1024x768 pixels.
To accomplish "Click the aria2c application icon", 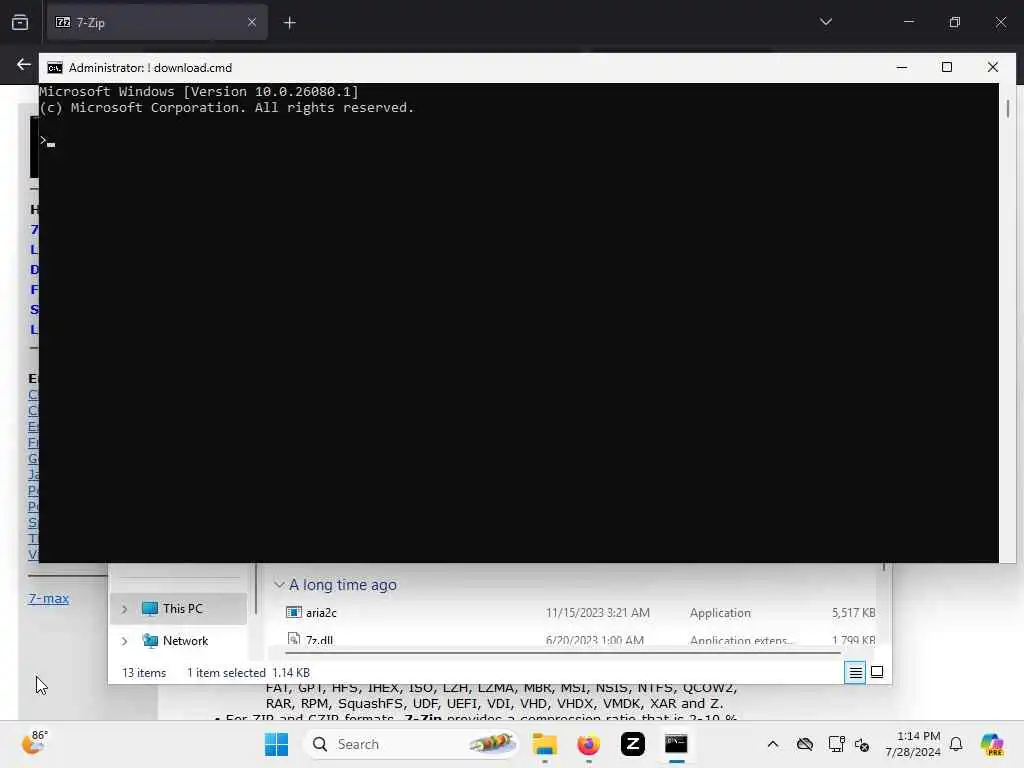I will (294, 613).
